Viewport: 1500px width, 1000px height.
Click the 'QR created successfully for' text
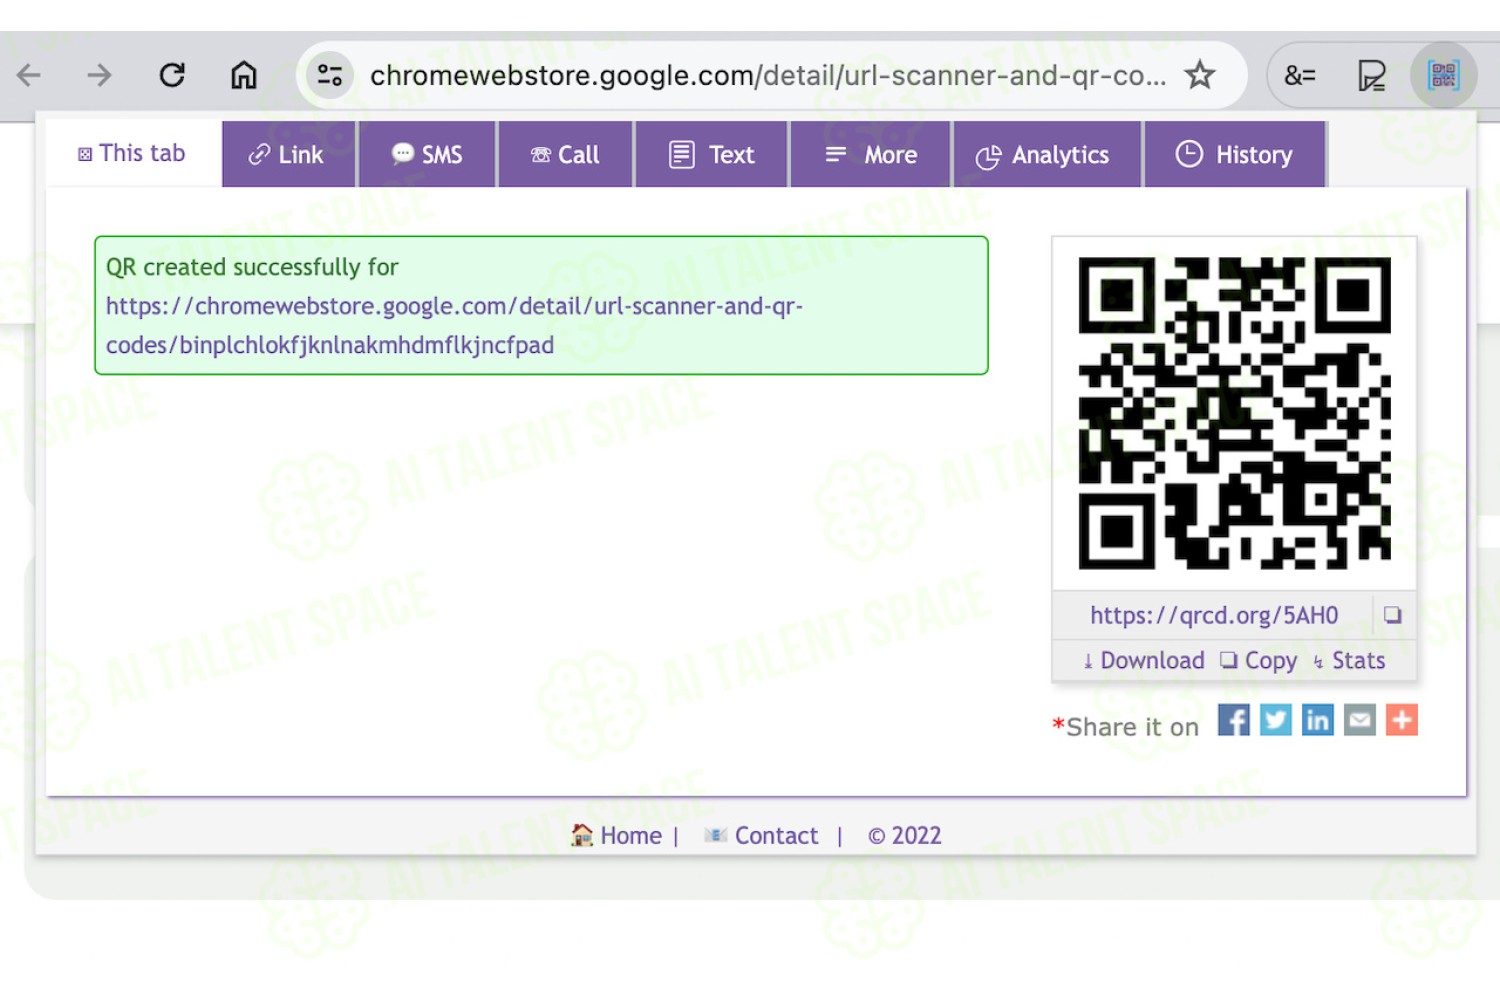[252, 267]
